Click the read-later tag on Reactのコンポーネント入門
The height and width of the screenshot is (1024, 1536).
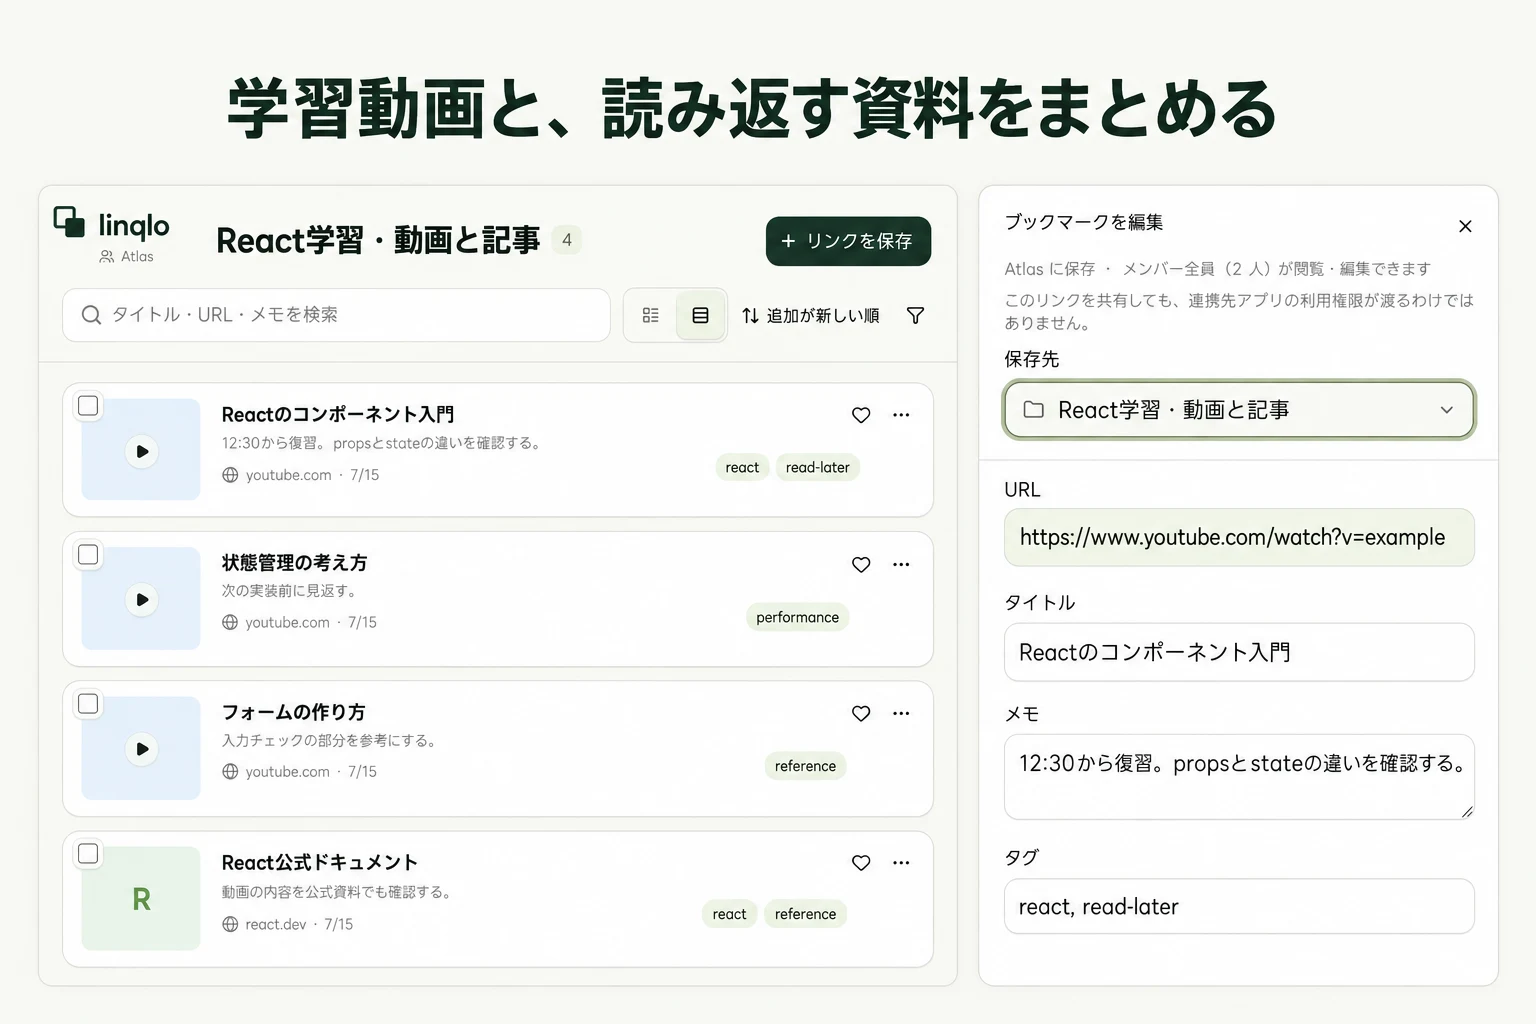(818, 467)
